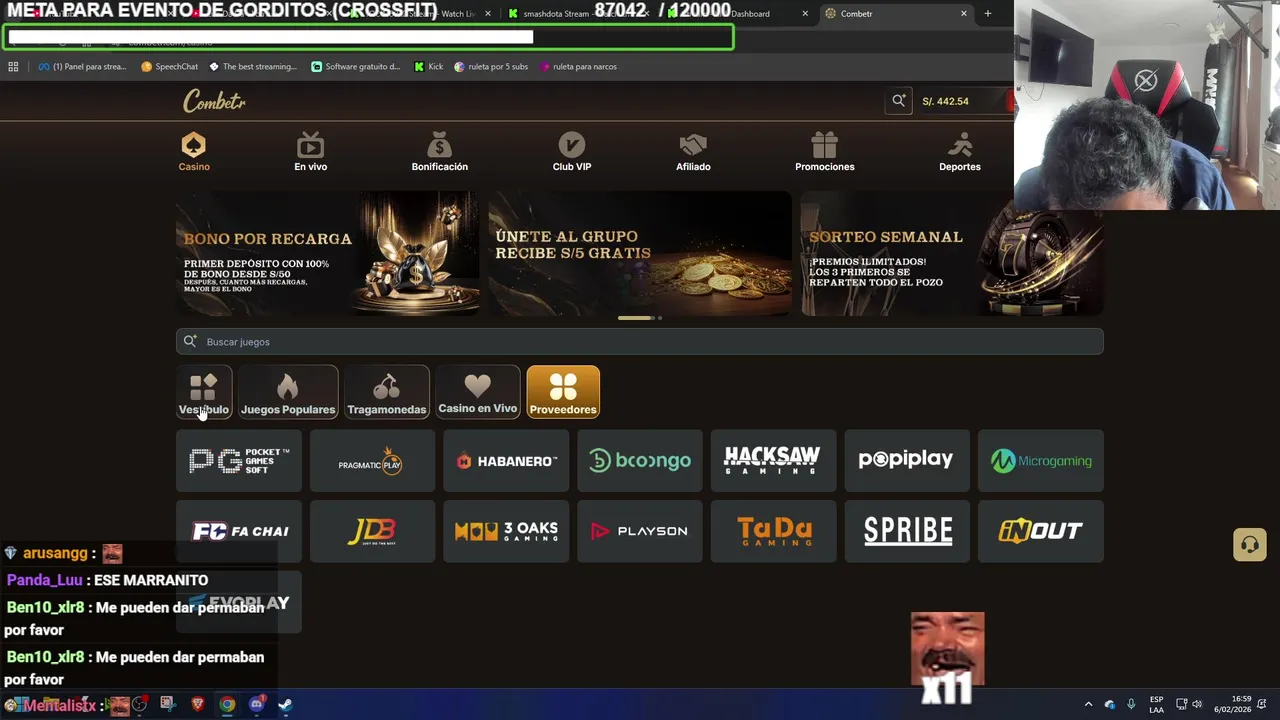This screenshot has width=1280, height=720.
Task: Open Microgaming provider tile
Action: point(1041,461)
